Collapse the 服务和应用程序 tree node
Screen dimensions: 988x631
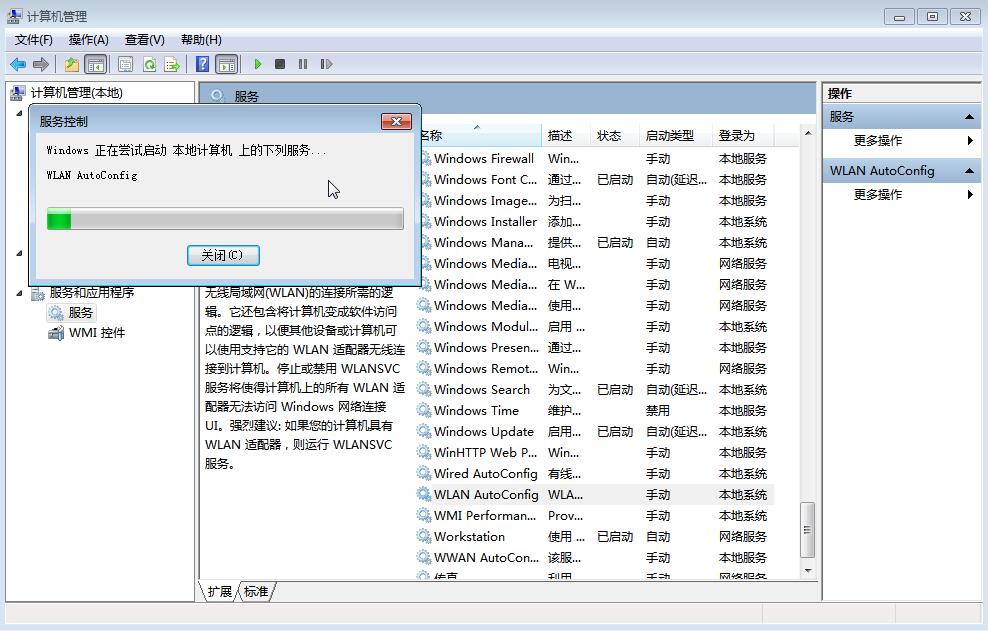(x=19, y=293)
